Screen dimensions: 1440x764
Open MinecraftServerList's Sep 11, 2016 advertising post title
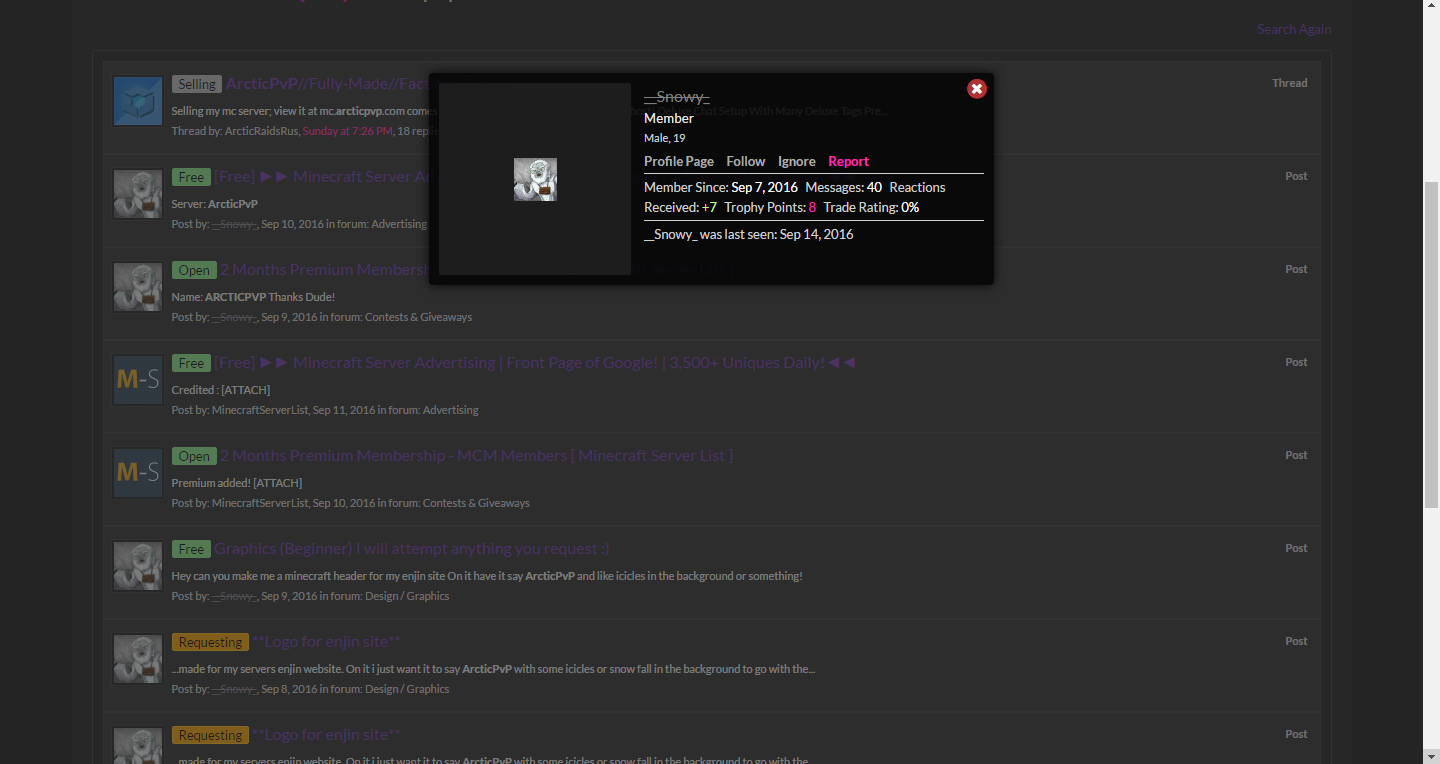pyautogui.click(x=535, y=363)
